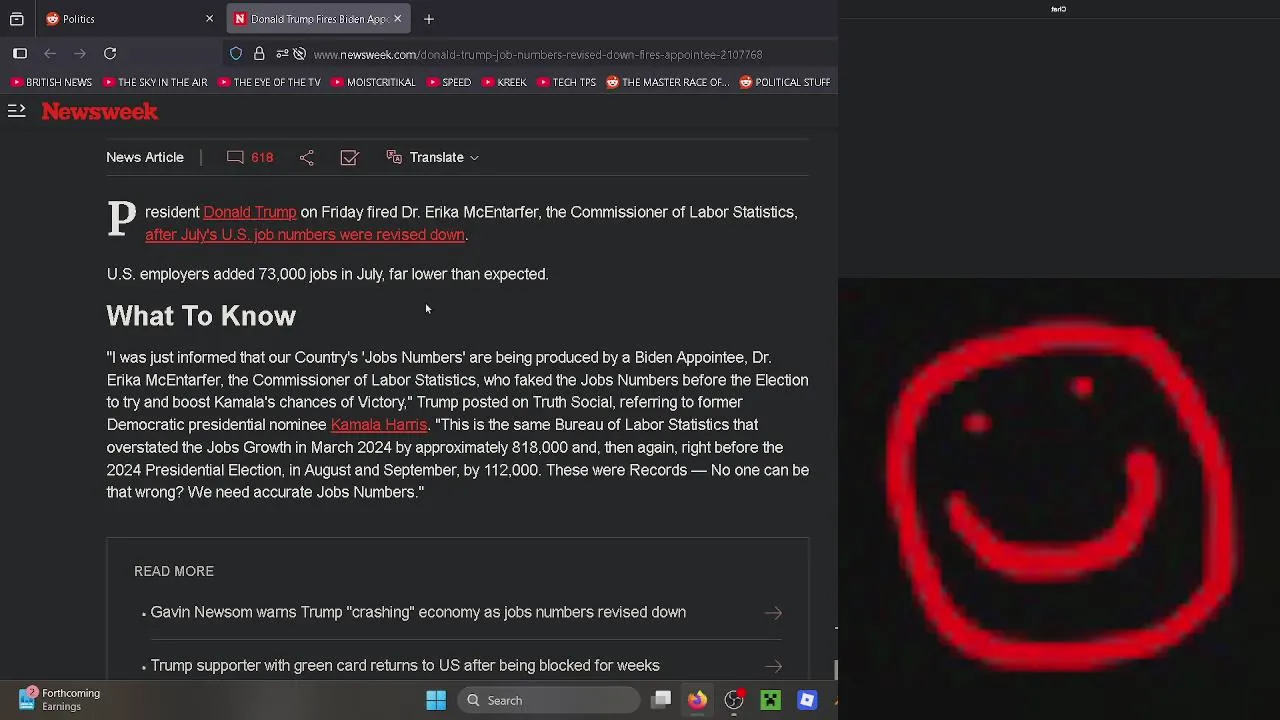
Task: Click the READ MORE label
Action: 174,571
